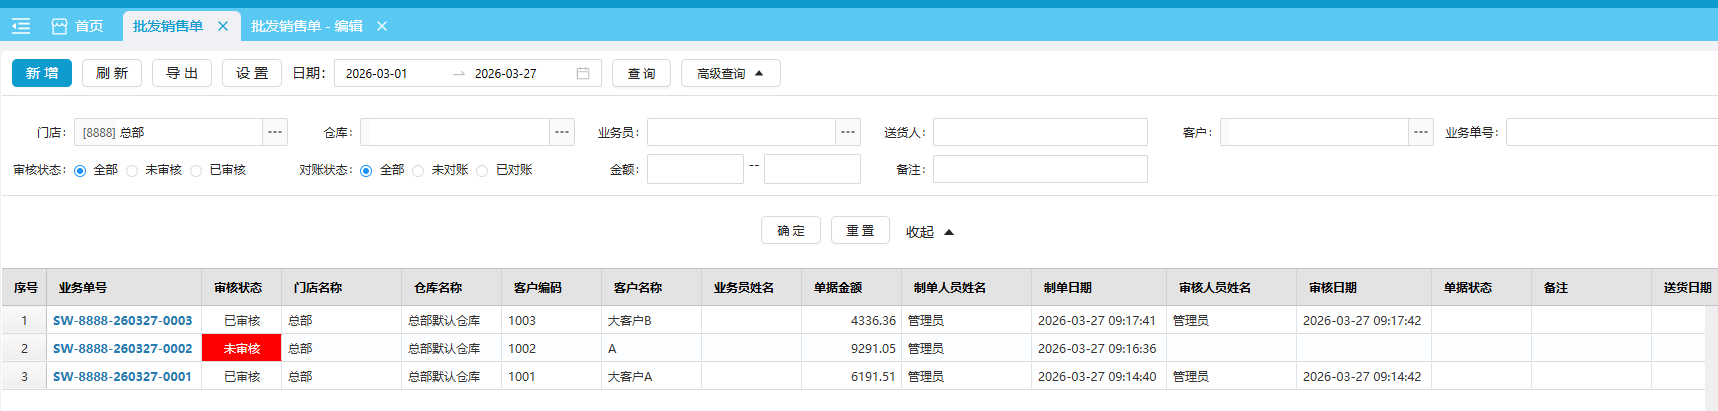The height and width of the screenshot is (411, 1718).
Task: Open order SW-8888-260327-0002 link
Action: (122, 348)
